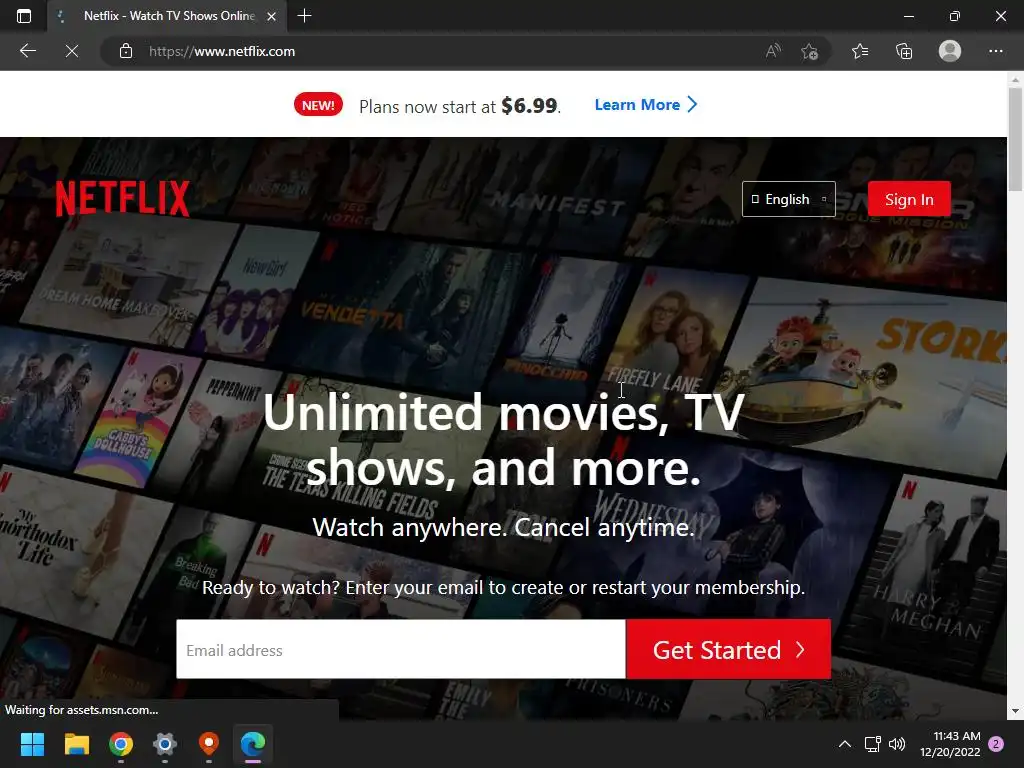The image size is (1024, 768).
Task: Click the 'Watch anywhere. Cancel anytime.' text
Action: [x=504, y=527]
